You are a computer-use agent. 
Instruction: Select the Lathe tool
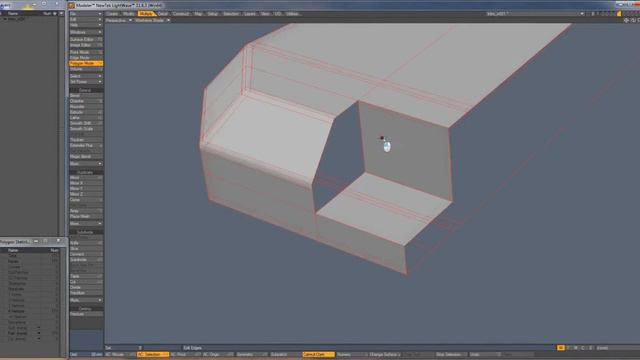86,118
